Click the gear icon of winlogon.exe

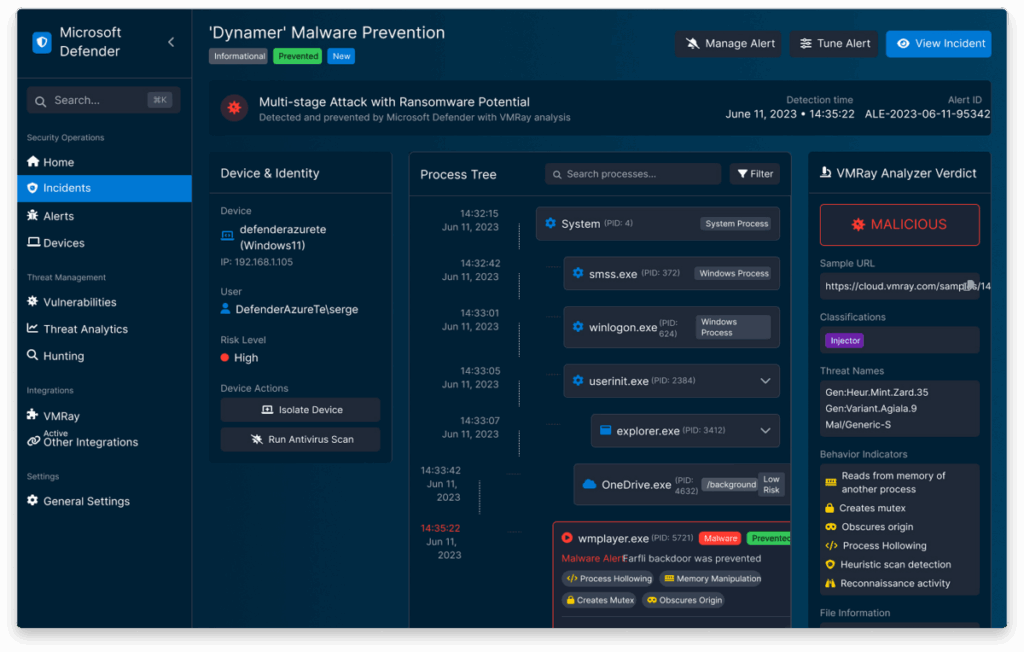point(578,327)
